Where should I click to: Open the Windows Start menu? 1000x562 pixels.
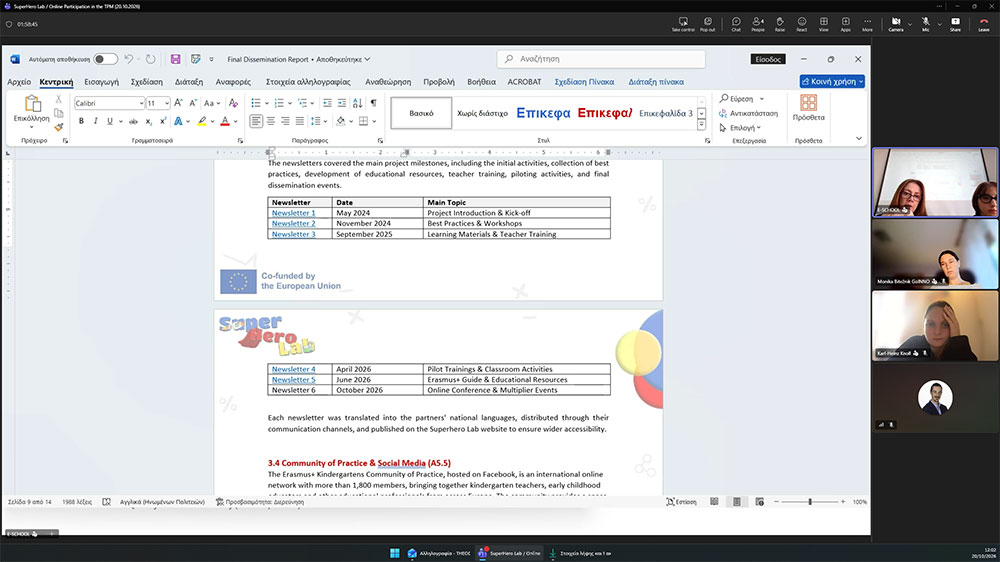[x=395, y=553]
